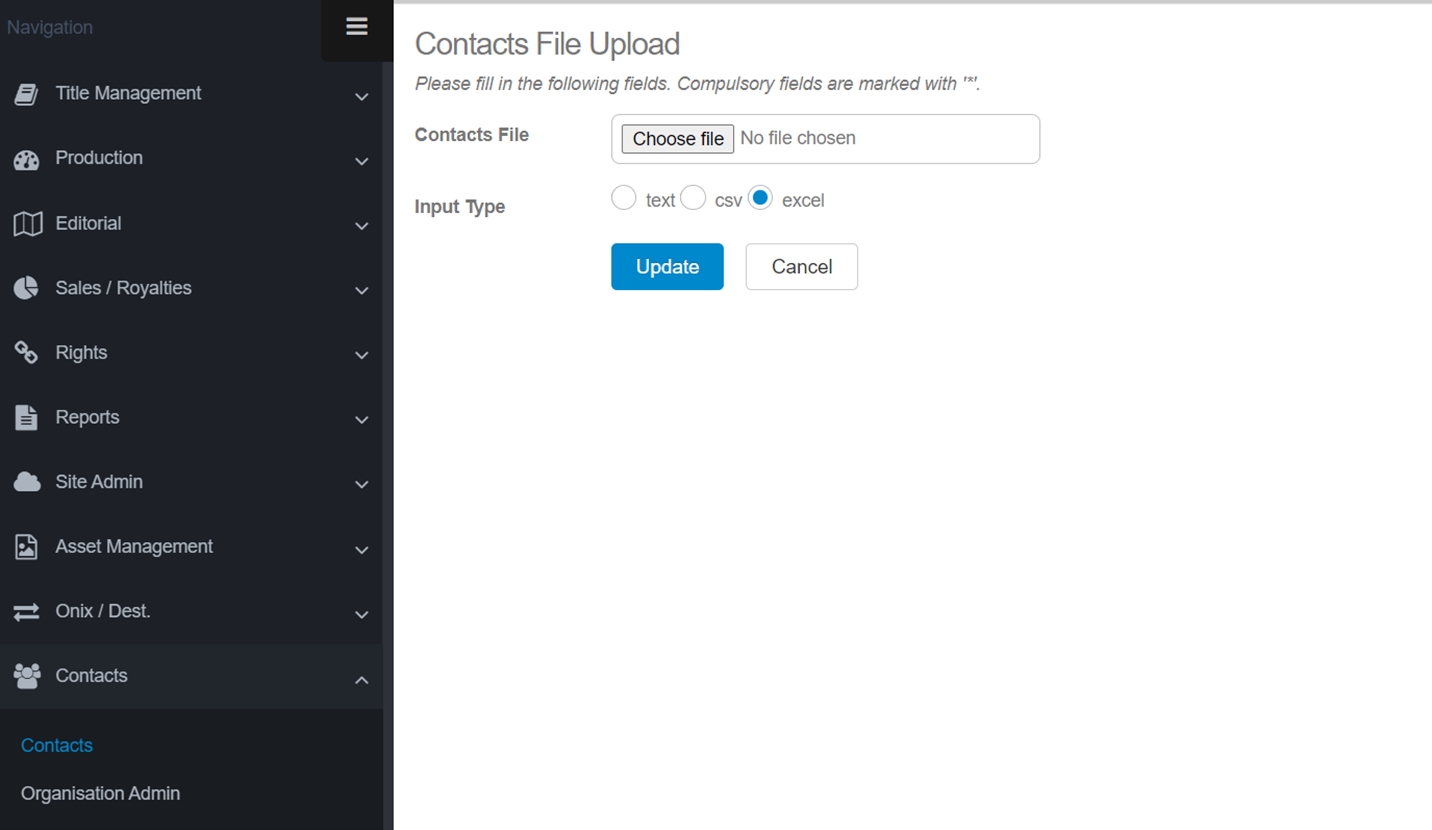
Task: Open the Reports menu label
Action: [x=87, y=417]
